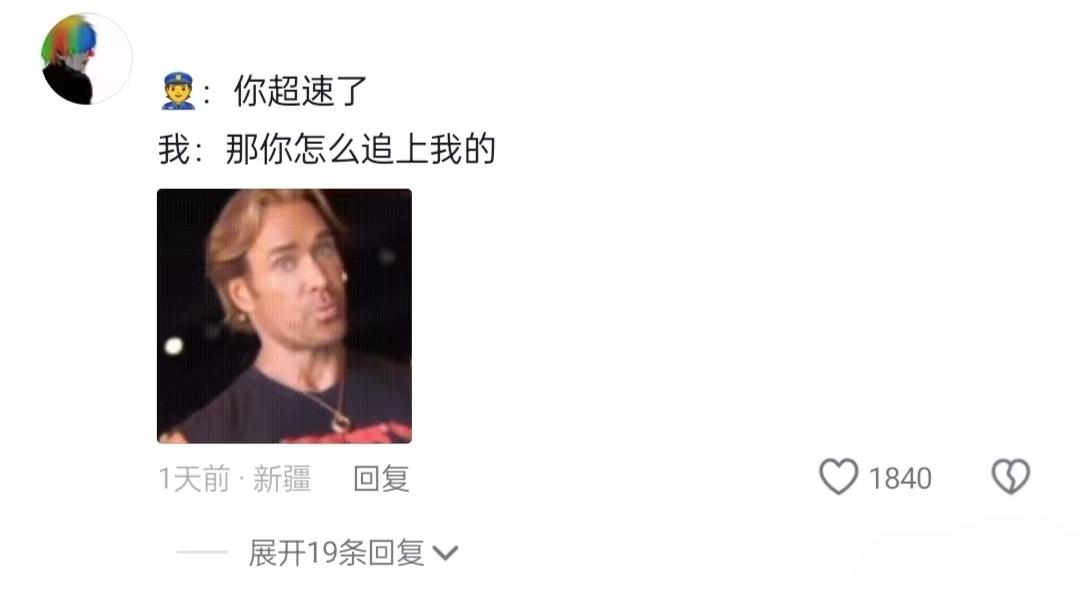Open the commenter's rainbow-haired avatar profile

87,59
